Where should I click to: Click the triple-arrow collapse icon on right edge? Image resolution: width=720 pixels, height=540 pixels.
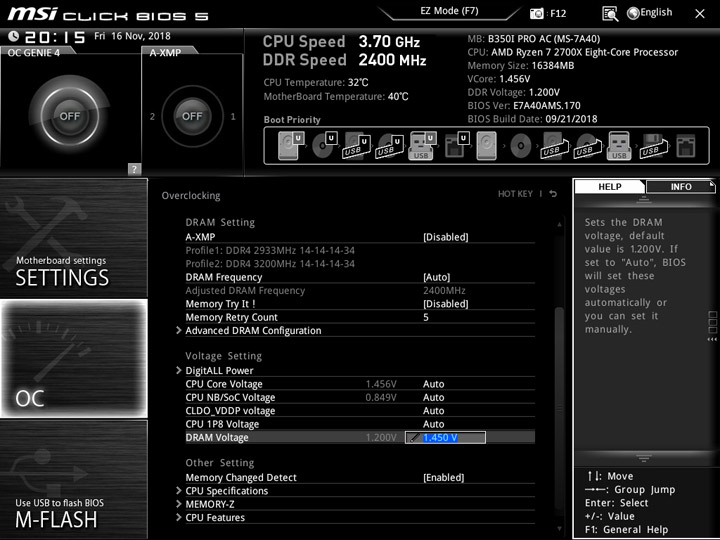tap(712, 339)
